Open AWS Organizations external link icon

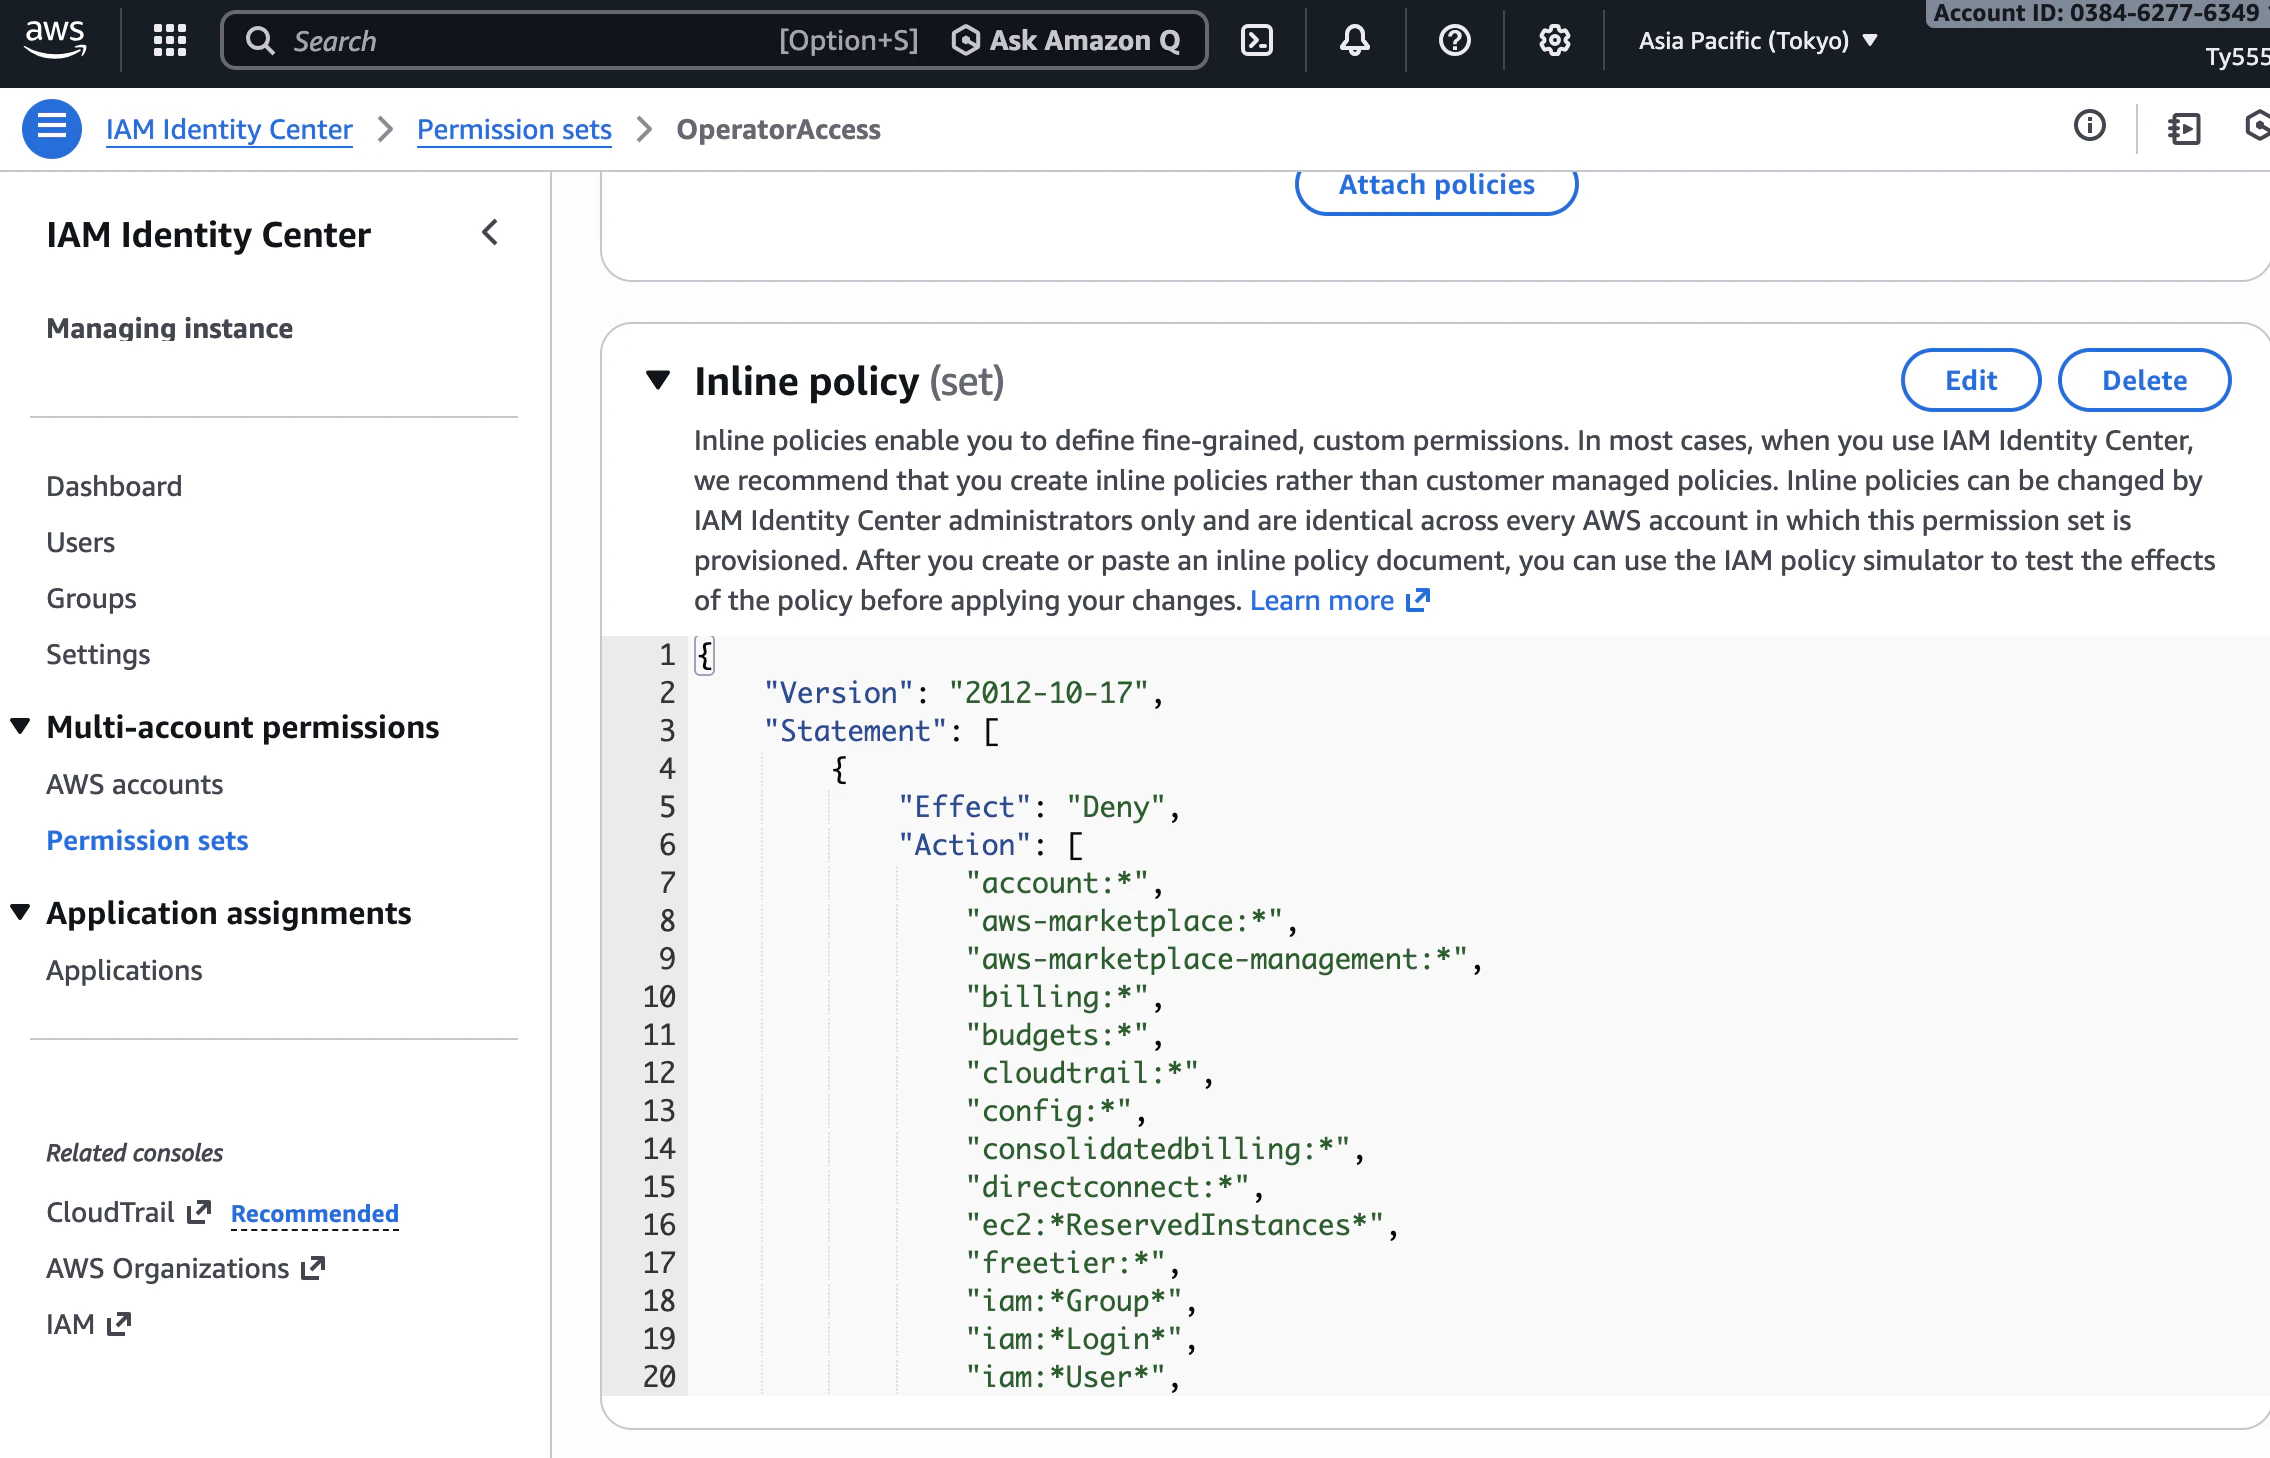[x=313, y=1268]
